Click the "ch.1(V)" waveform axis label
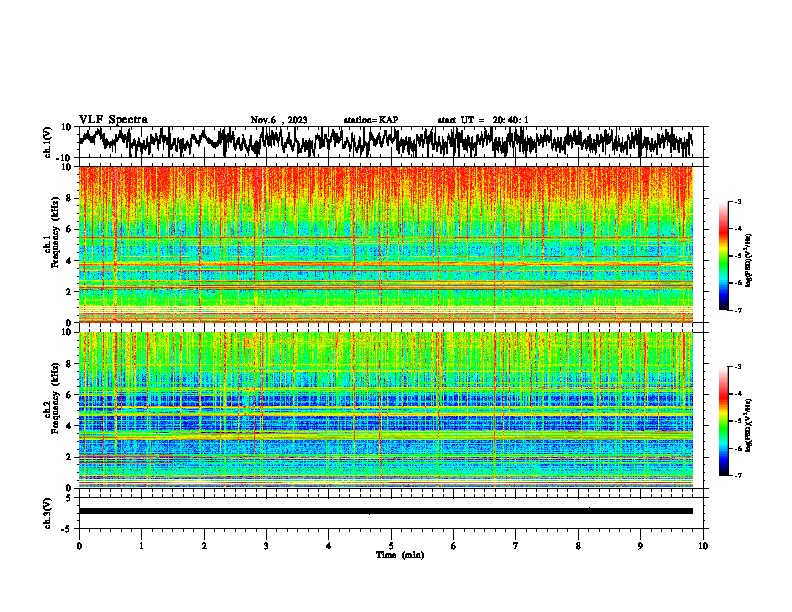Viewport: 792px width, 612px height. click(x=48, y=142)
